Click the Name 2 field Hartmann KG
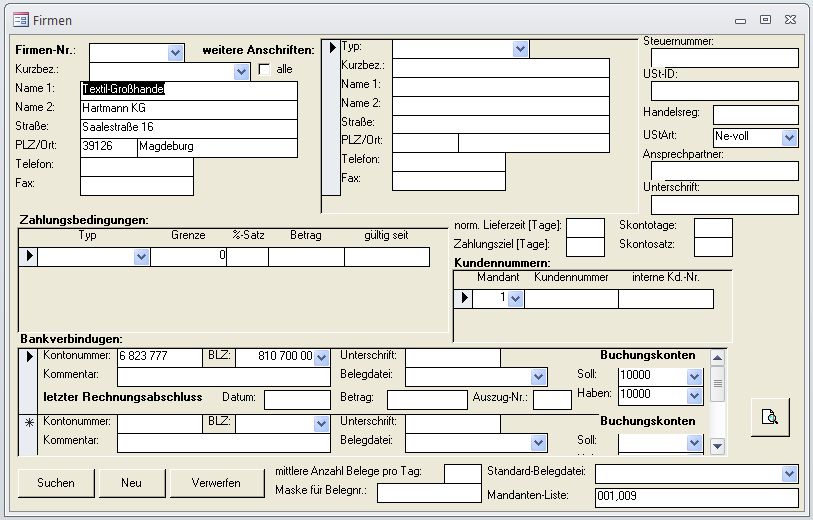The height and width of the screenshot is (520, 813). (x=189, y=109)
